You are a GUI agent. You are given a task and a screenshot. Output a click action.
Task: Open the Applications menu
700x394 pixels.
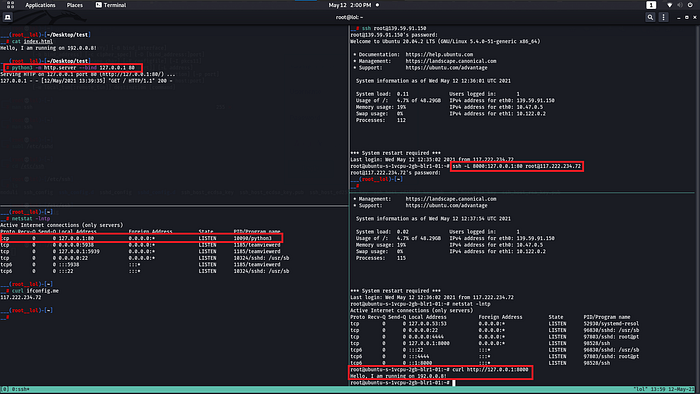40,5
